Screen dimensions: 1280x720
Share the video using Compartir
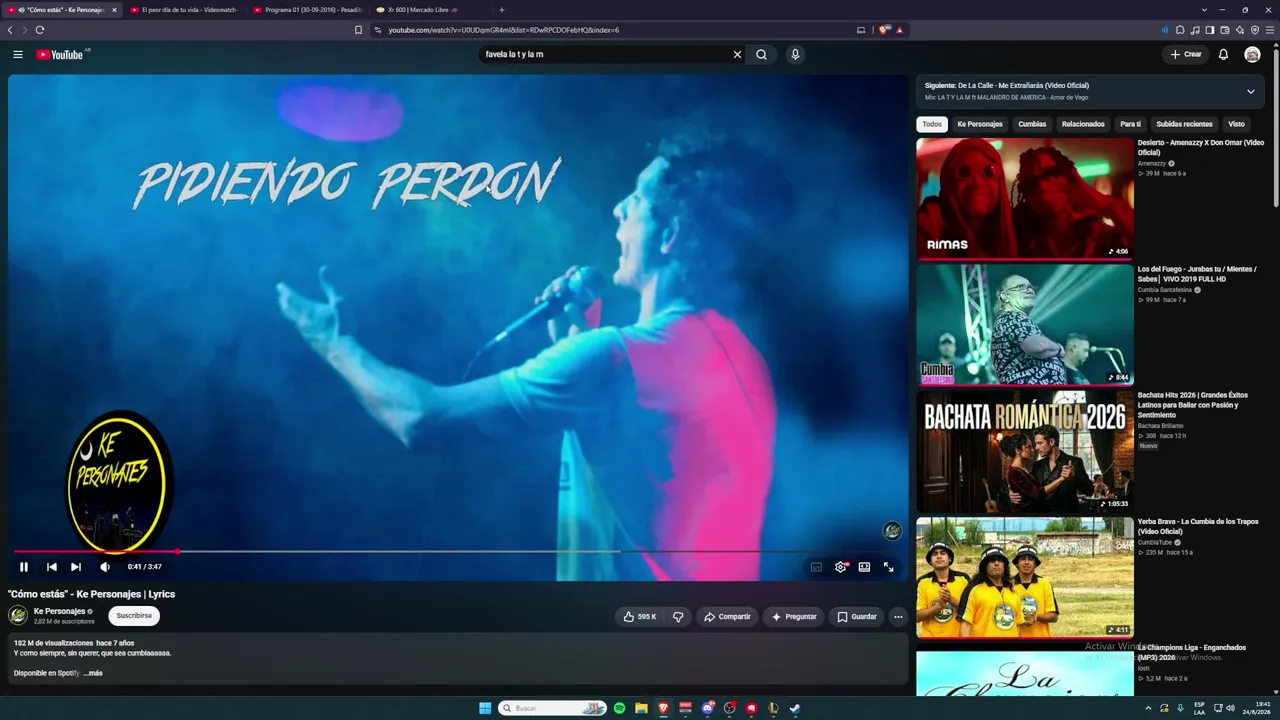pos(727,617)
